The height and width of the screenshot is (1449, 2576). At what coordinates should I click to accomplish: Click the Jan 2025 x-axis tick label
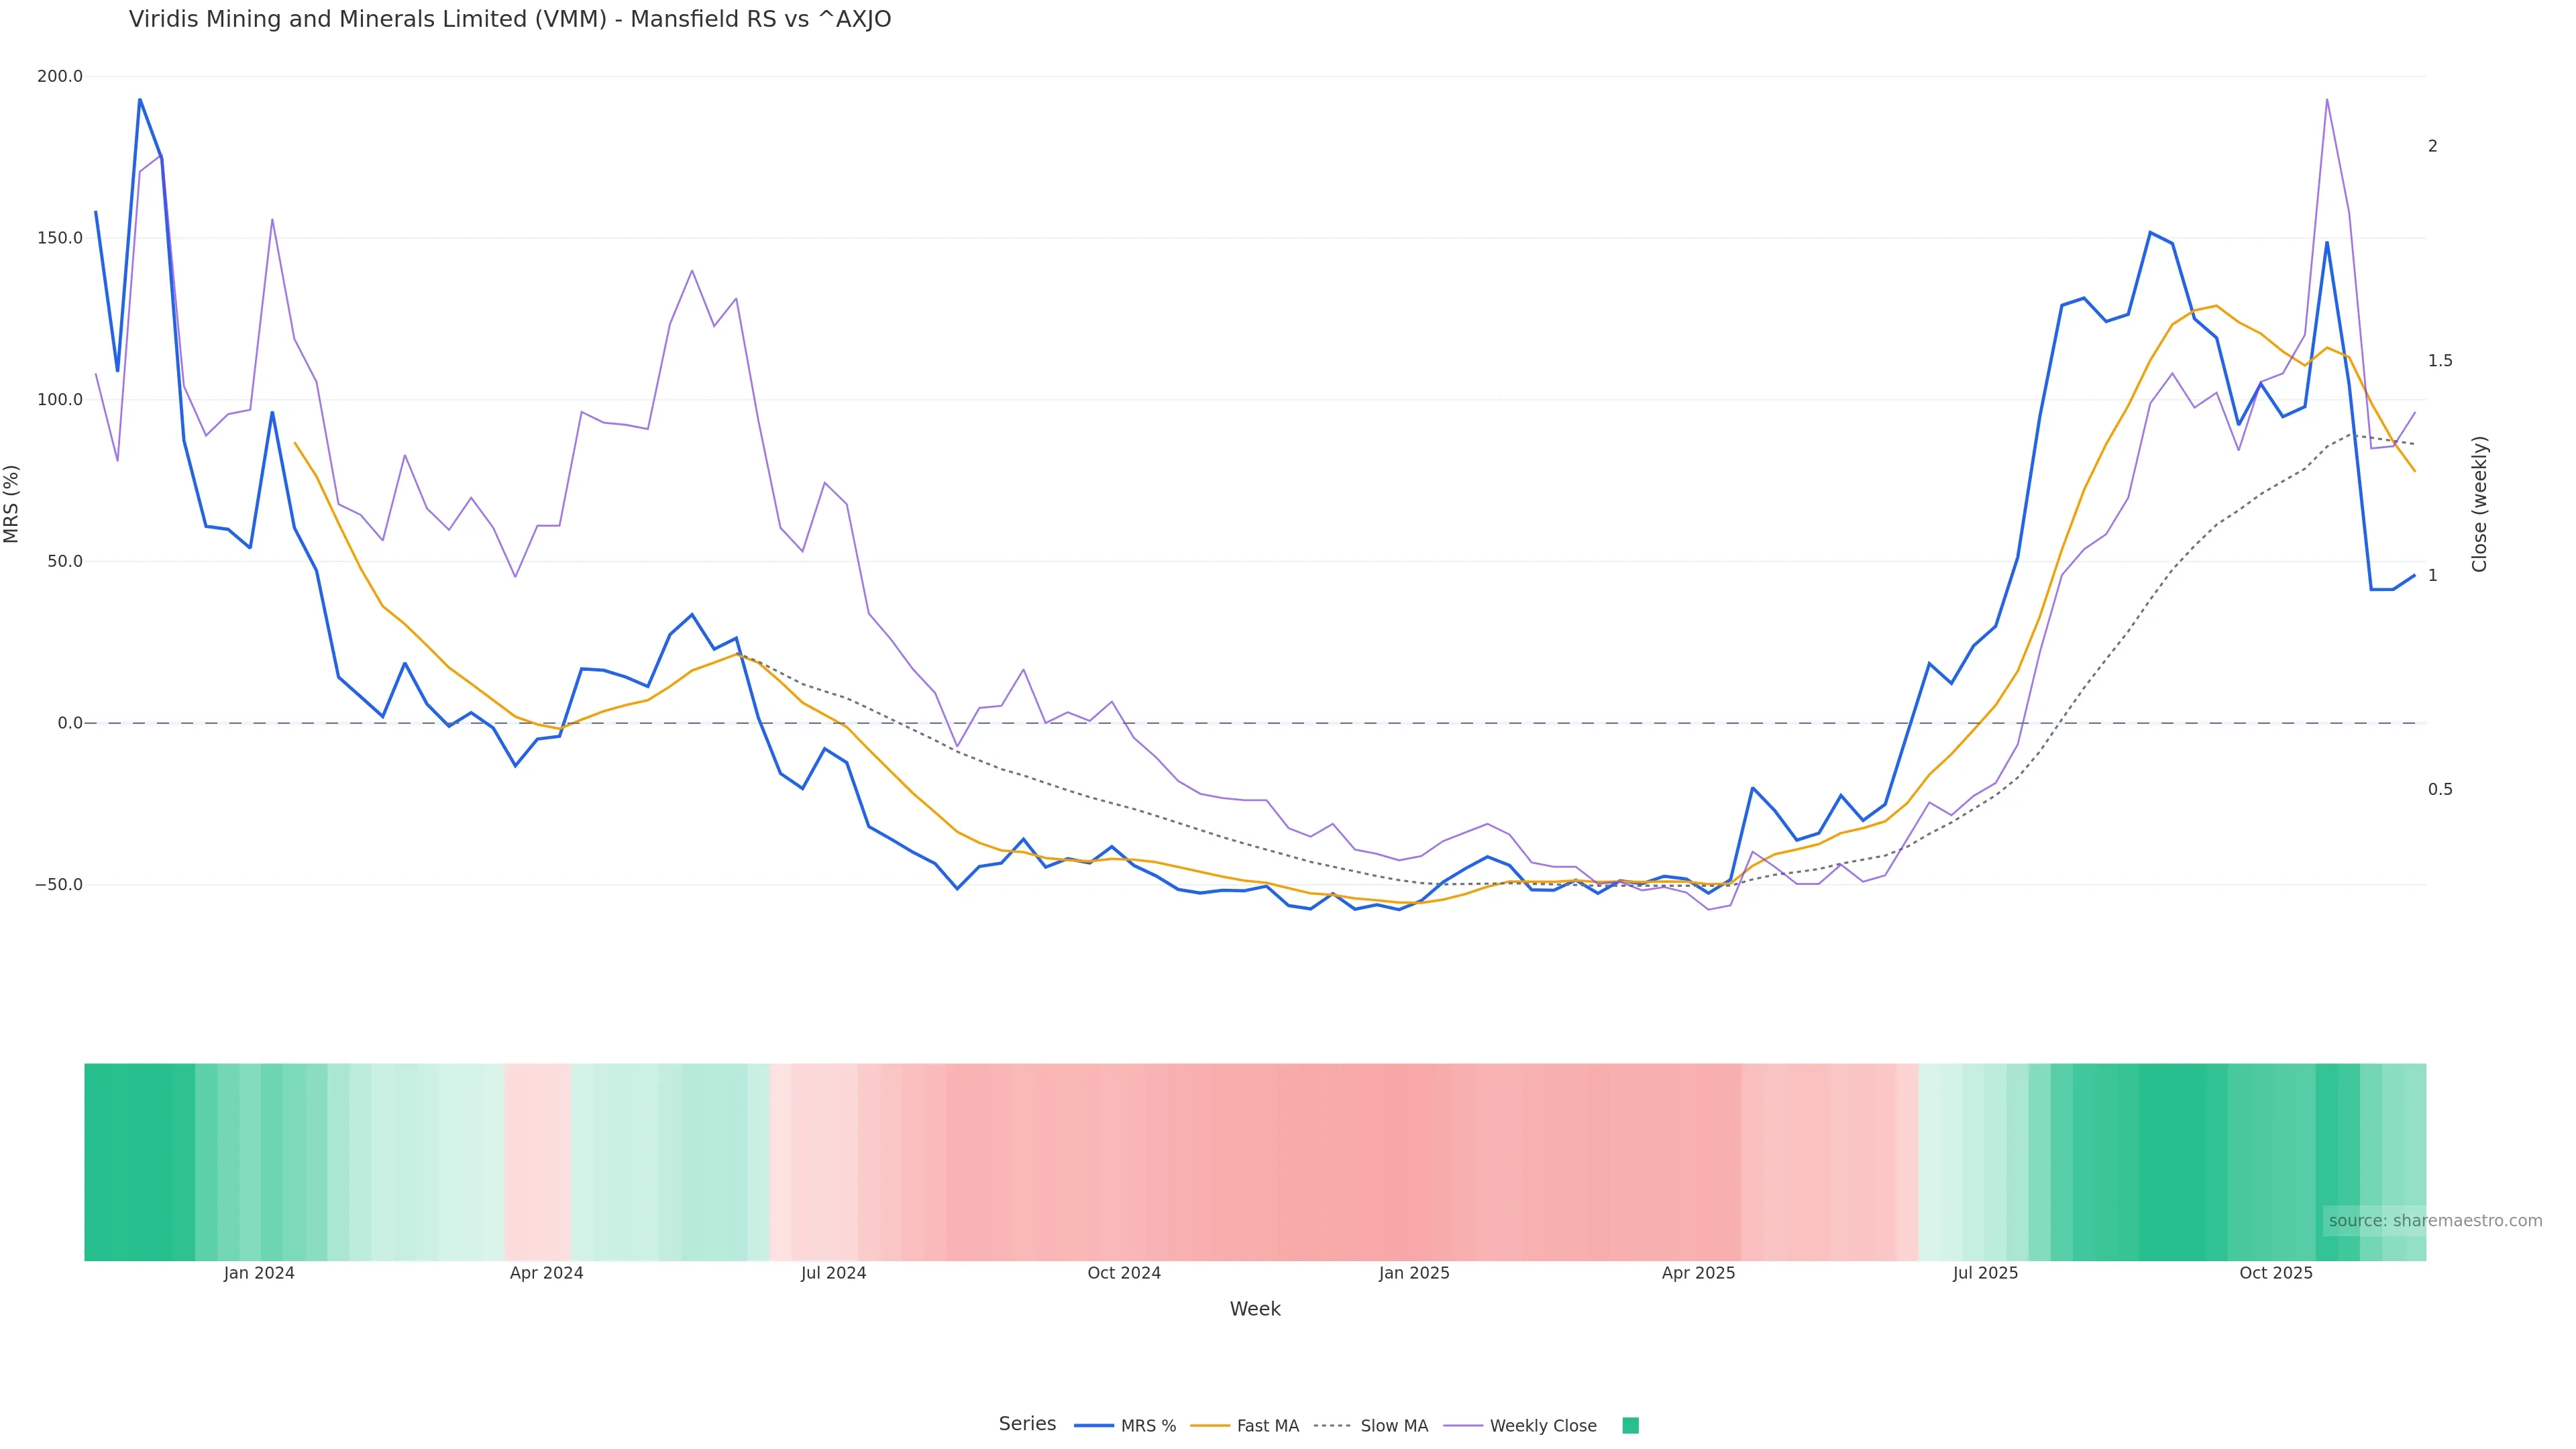(x=1413, y=1273)
